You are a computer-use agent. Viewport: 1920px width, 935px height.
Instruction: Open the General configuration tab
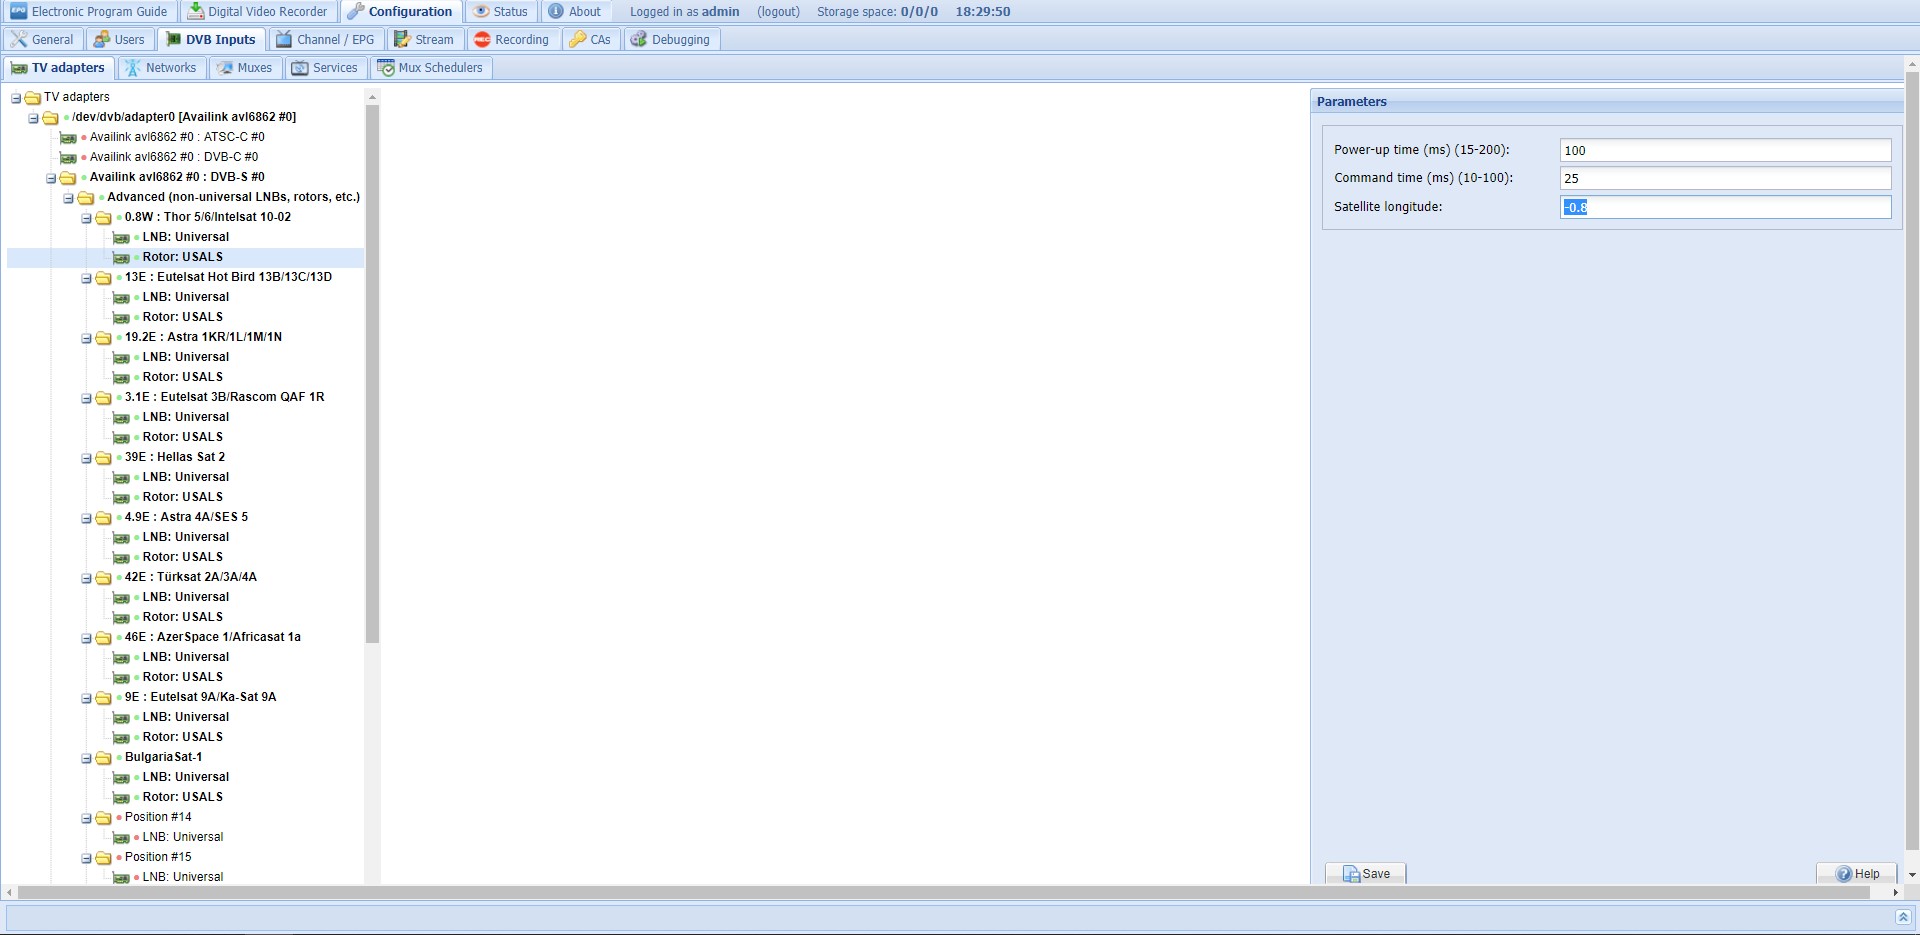tap(43, 40)
